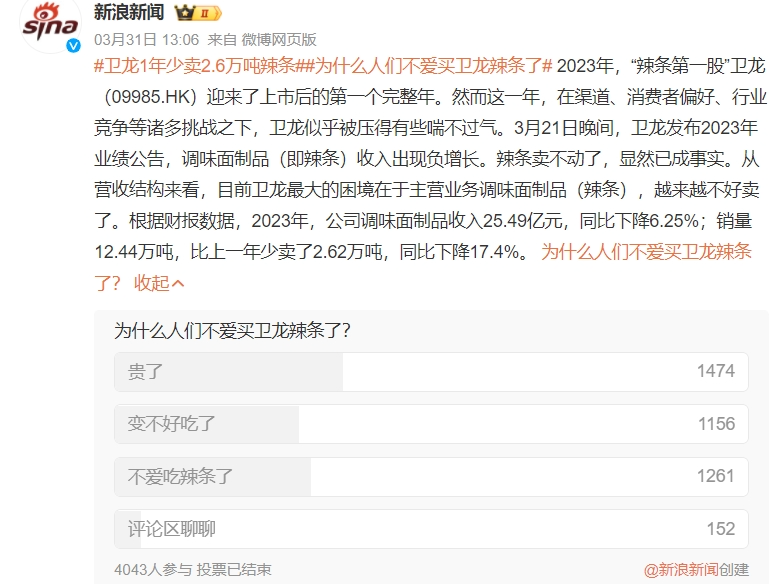Click the gold crown membership badge

[x=198, y=14]
